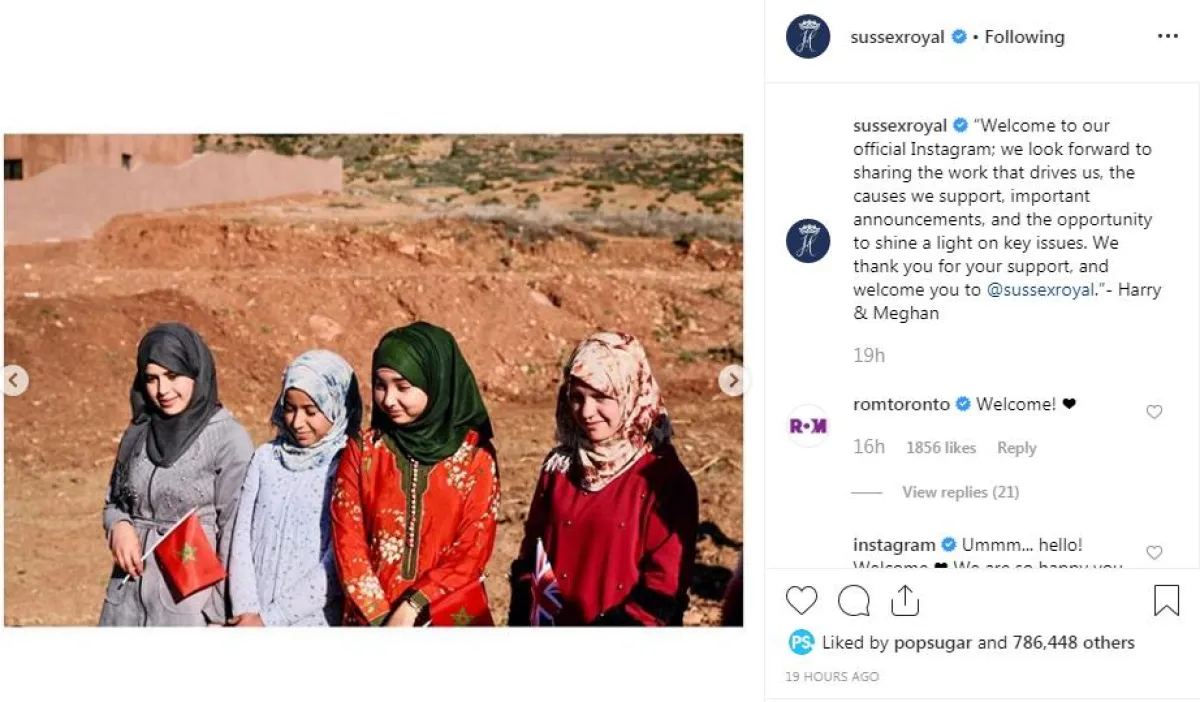The image size is (1200, 702).
Task: Like the post with the heart icon
Action: click(x=801, y=600)
